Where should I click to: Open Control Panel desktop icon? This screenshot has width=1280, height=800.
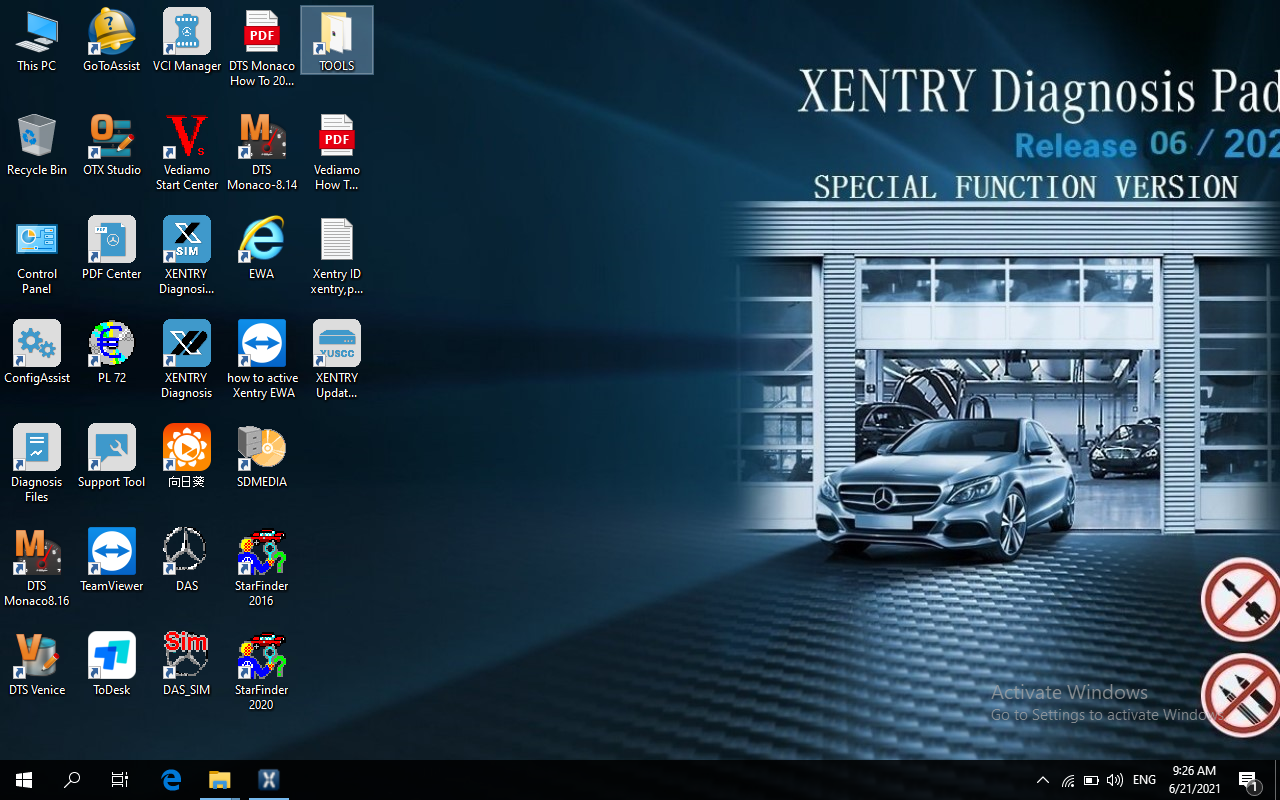37,255
